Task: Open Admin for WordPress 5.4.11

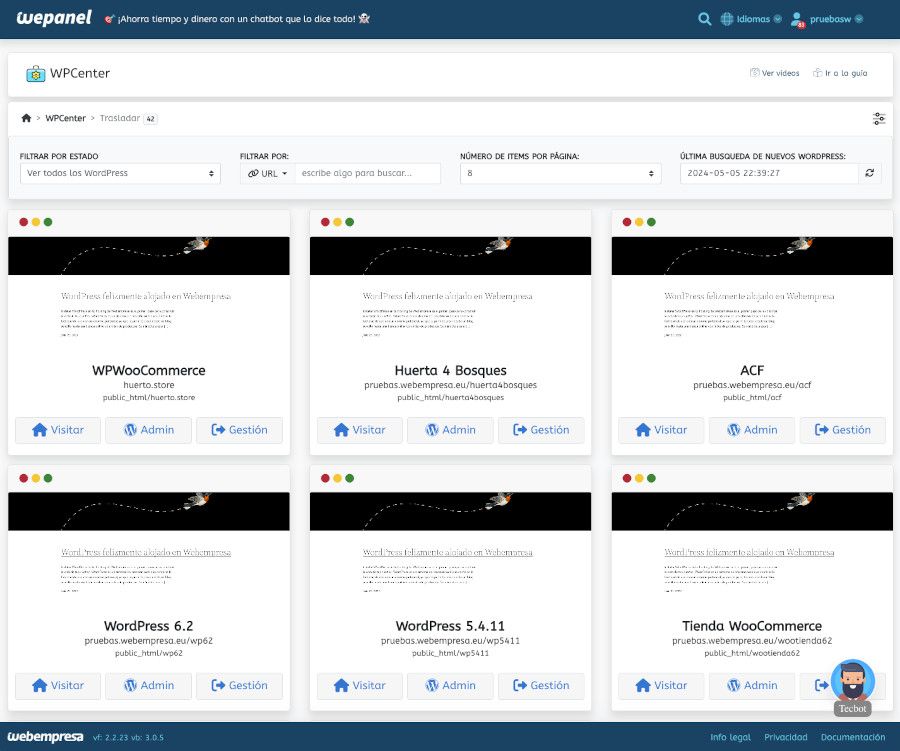Action: (451, 686)
